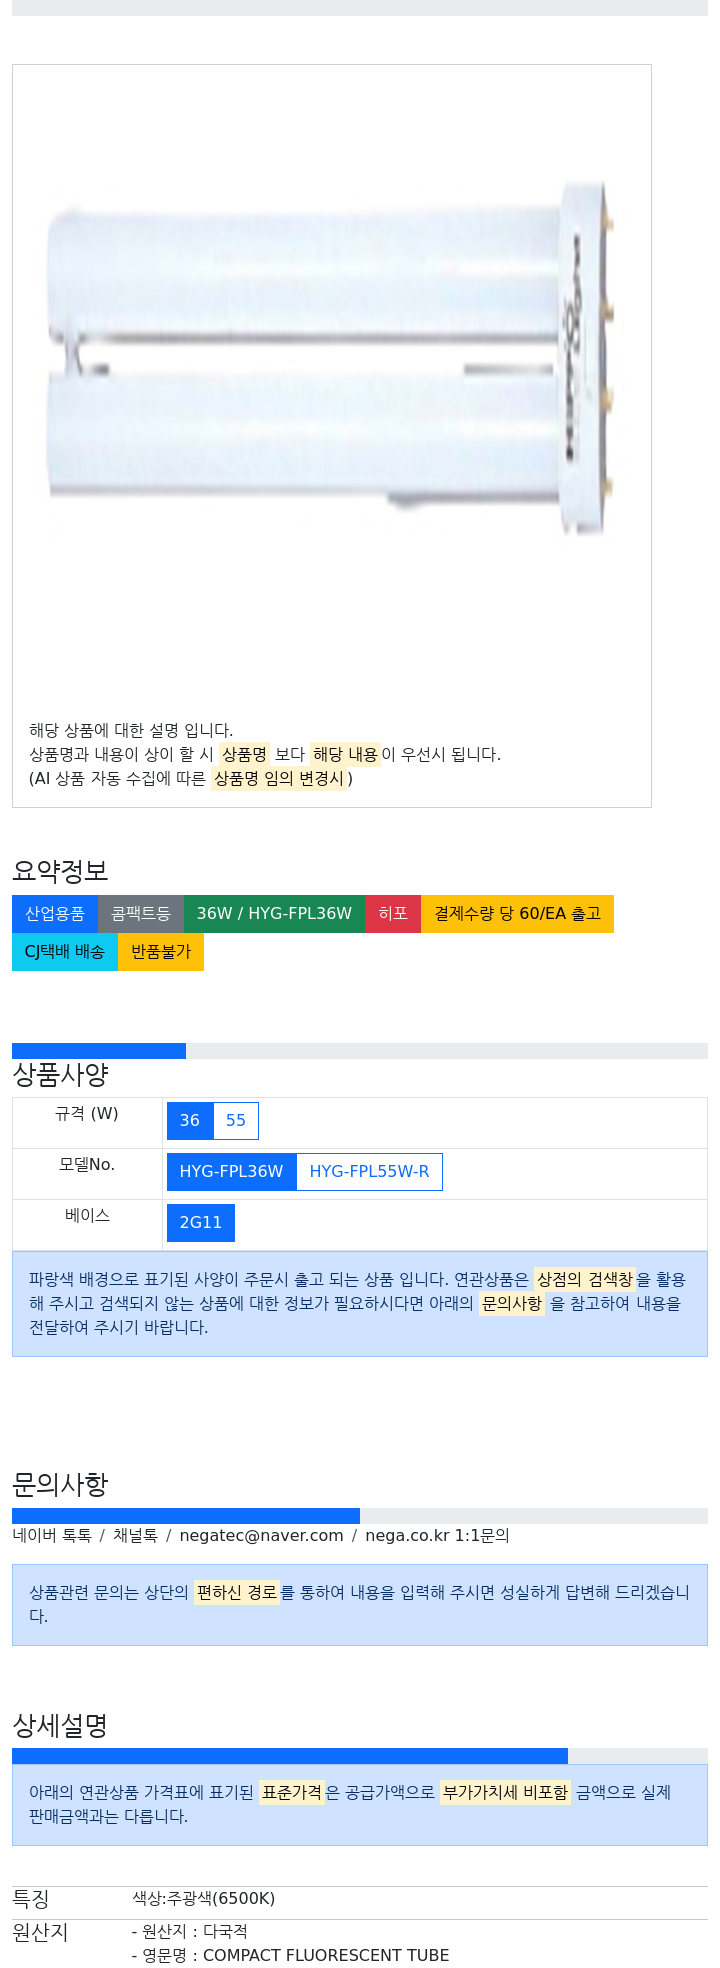Choose model HYG-FPL36W
The height and width of the screenshot is (1968, 720).
231,1172
